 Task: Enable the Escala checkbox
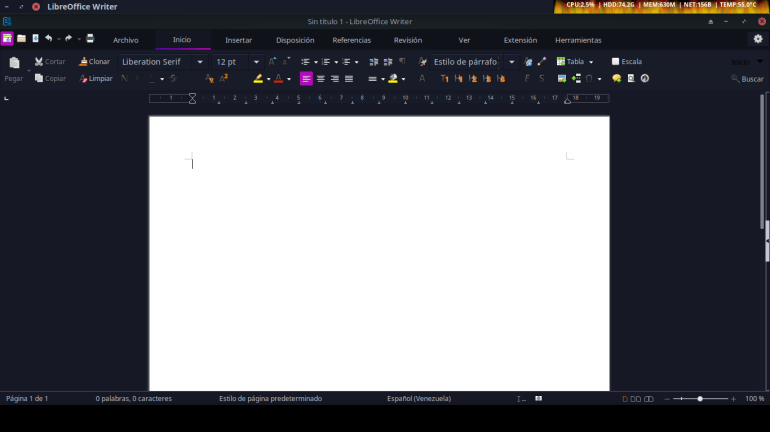(616, 62)
